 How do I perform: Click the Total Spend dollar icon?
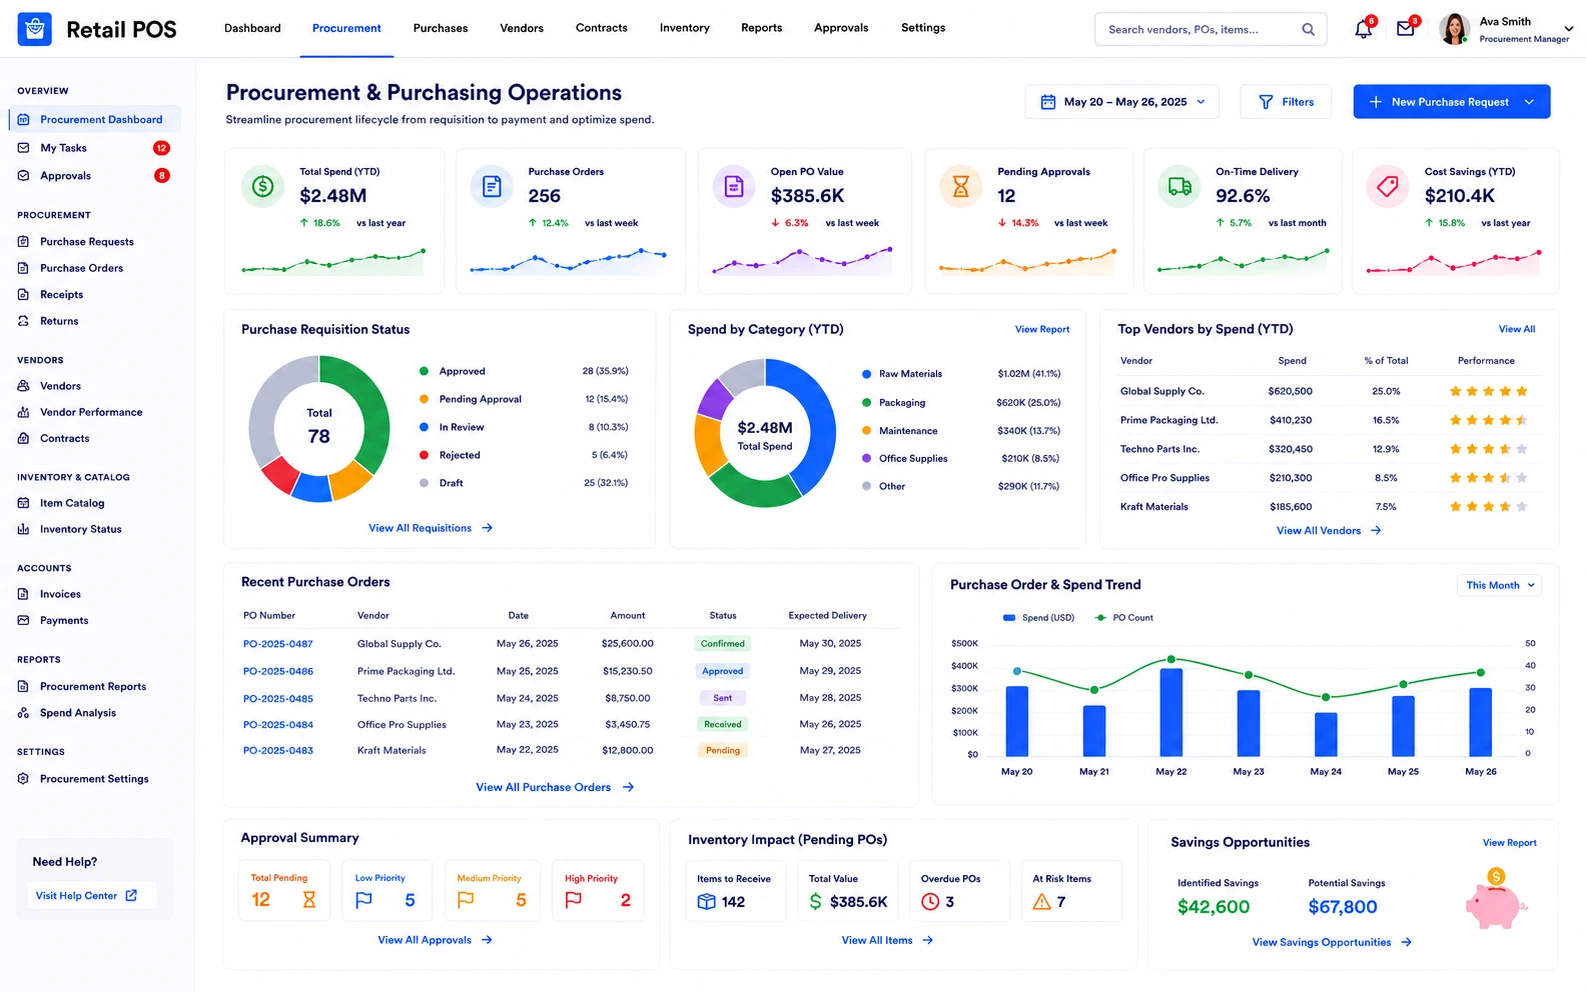263,186
